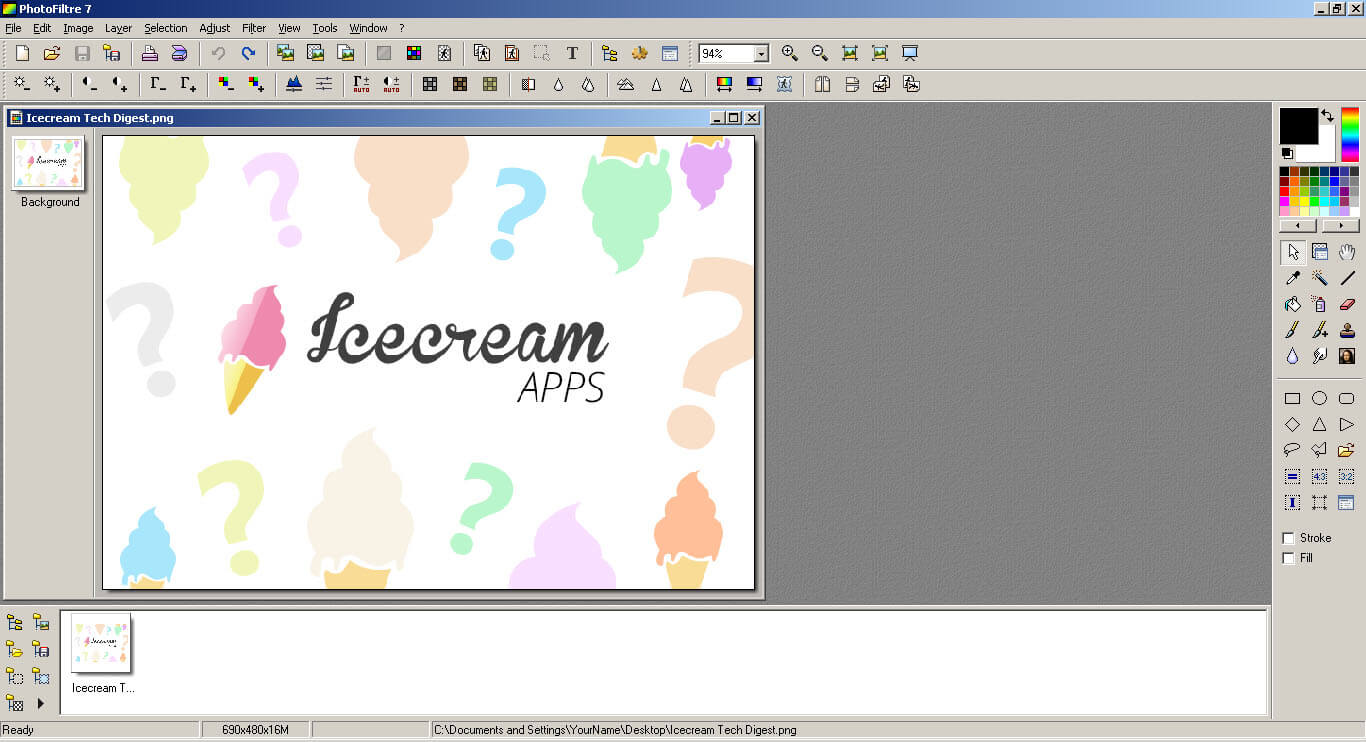Open the File menu
The width and height of the screenshot is (1366, 742).
(x=13, y=28)
